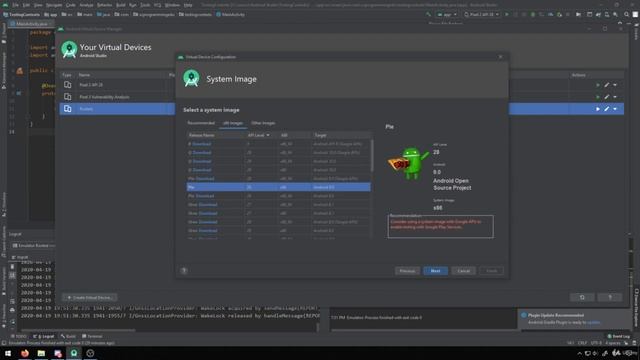Open the File menu

pos(16,5)
